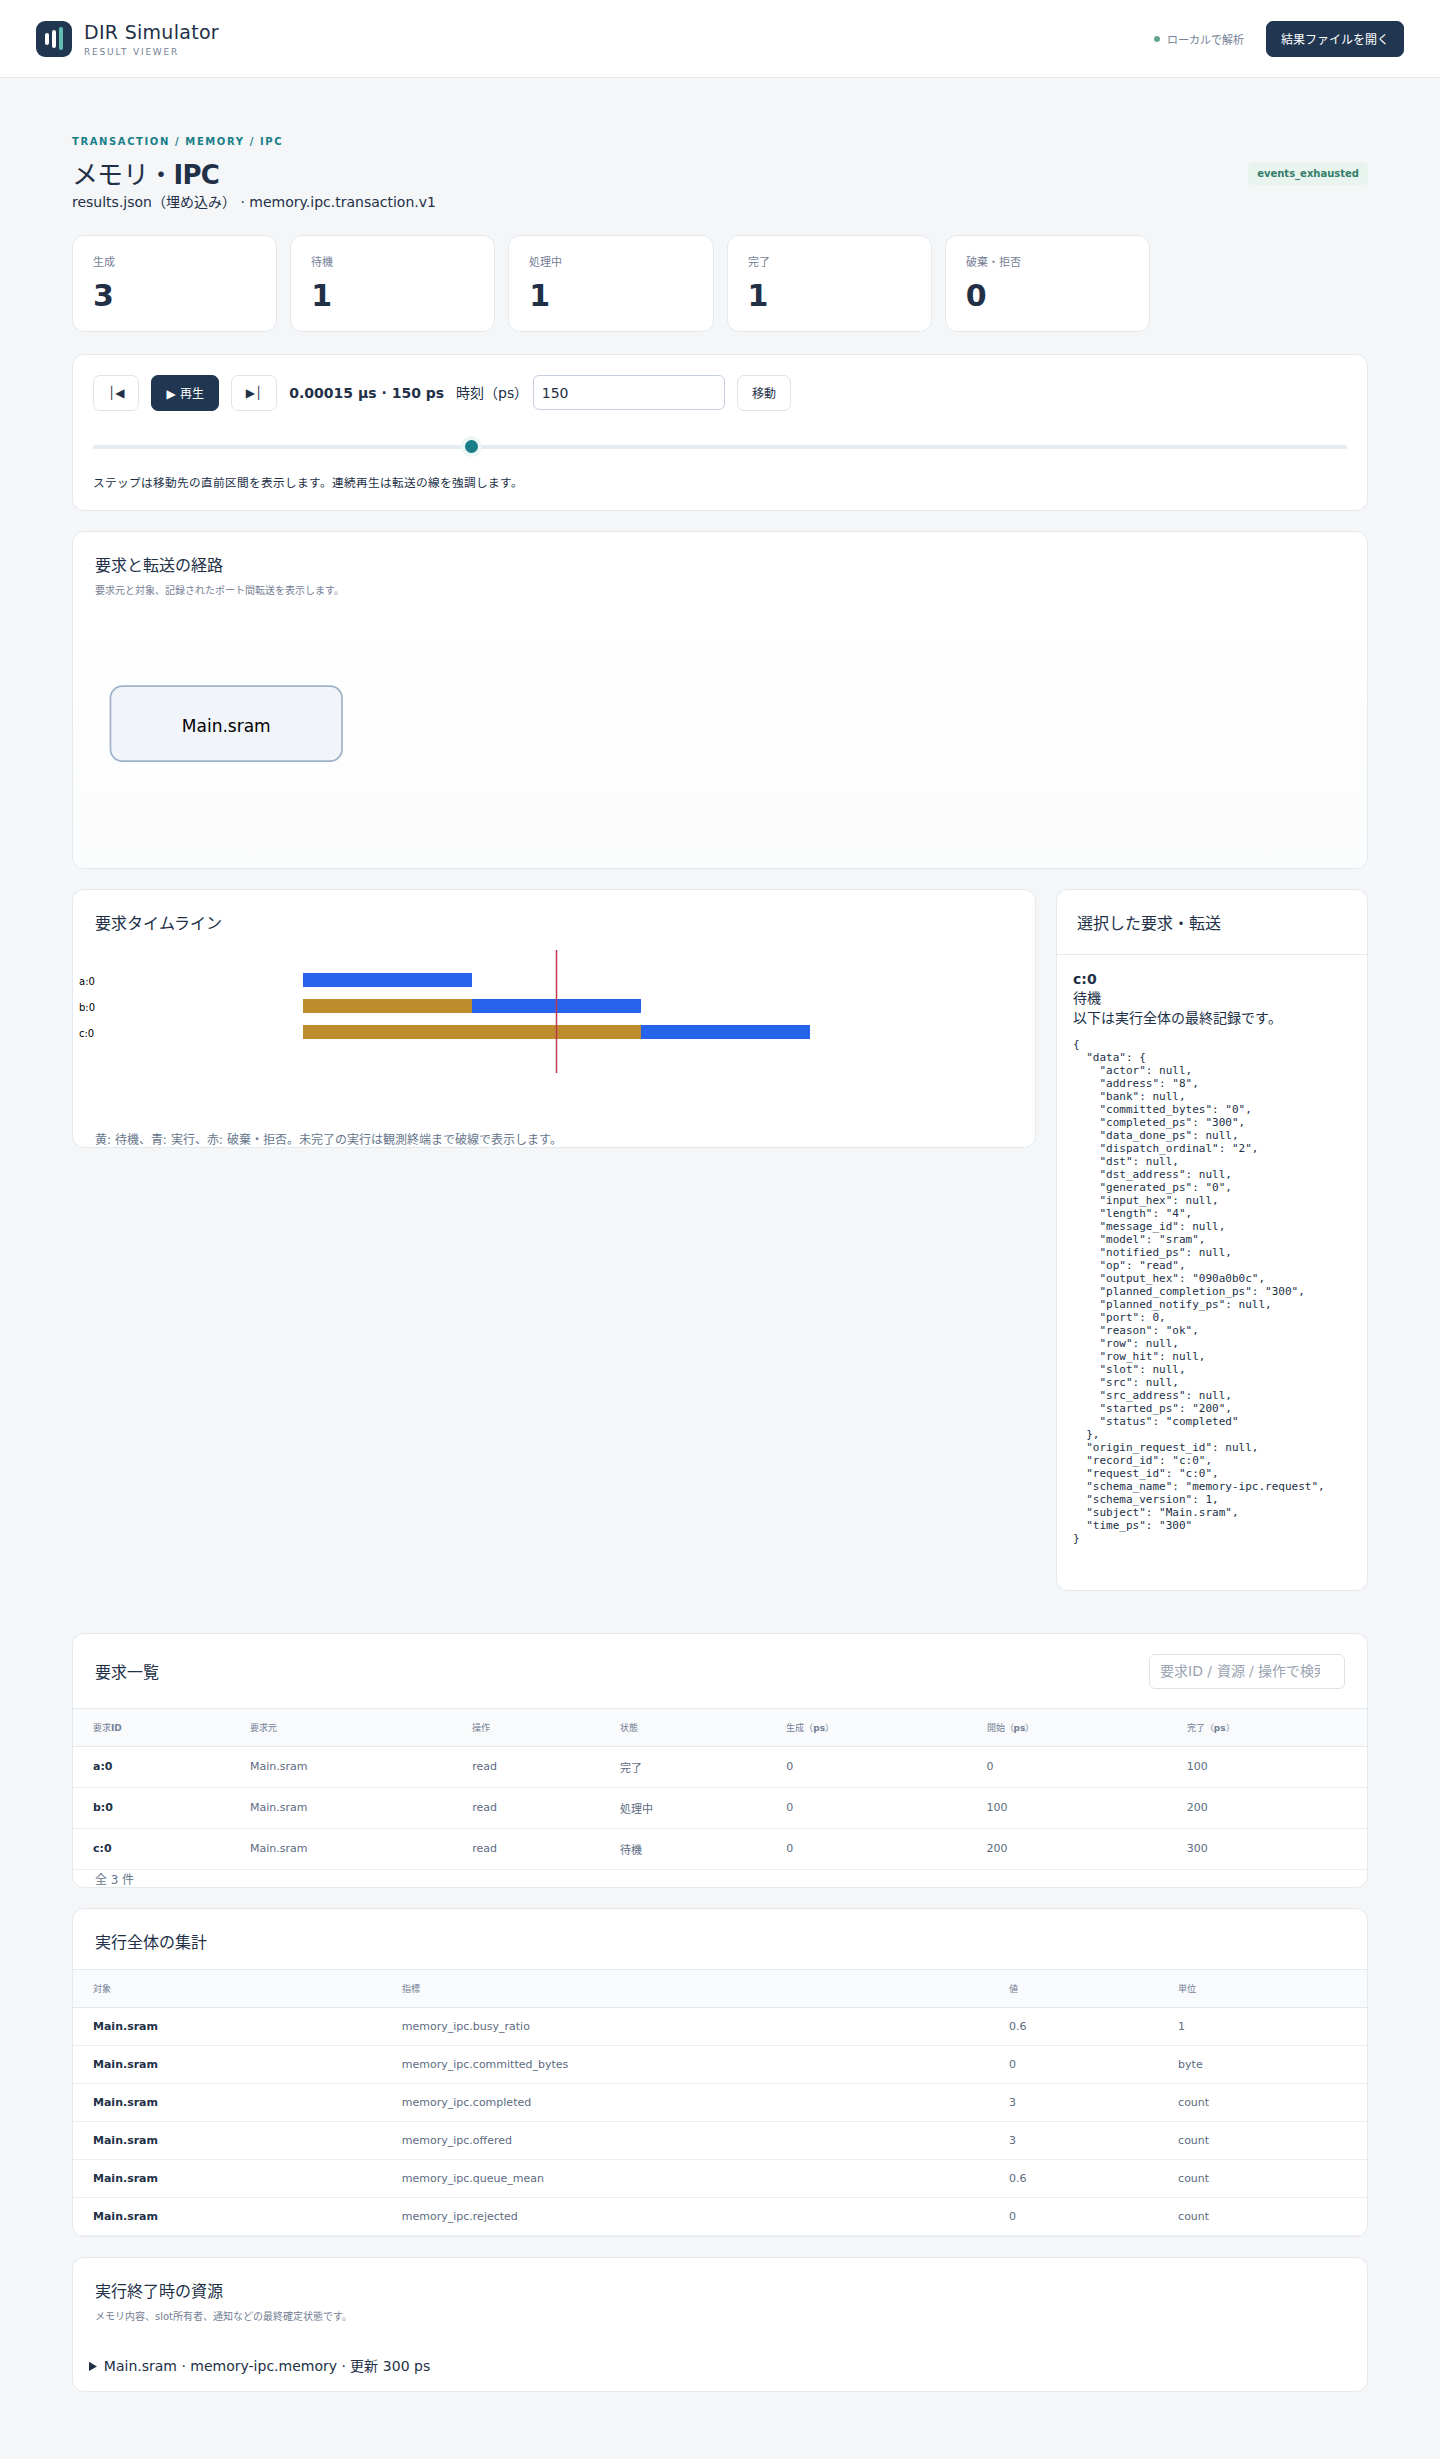Viewport: 1440px width, 2459px height.
Task: Click the b:0 yellow waiting bar
Action: 387,1006
